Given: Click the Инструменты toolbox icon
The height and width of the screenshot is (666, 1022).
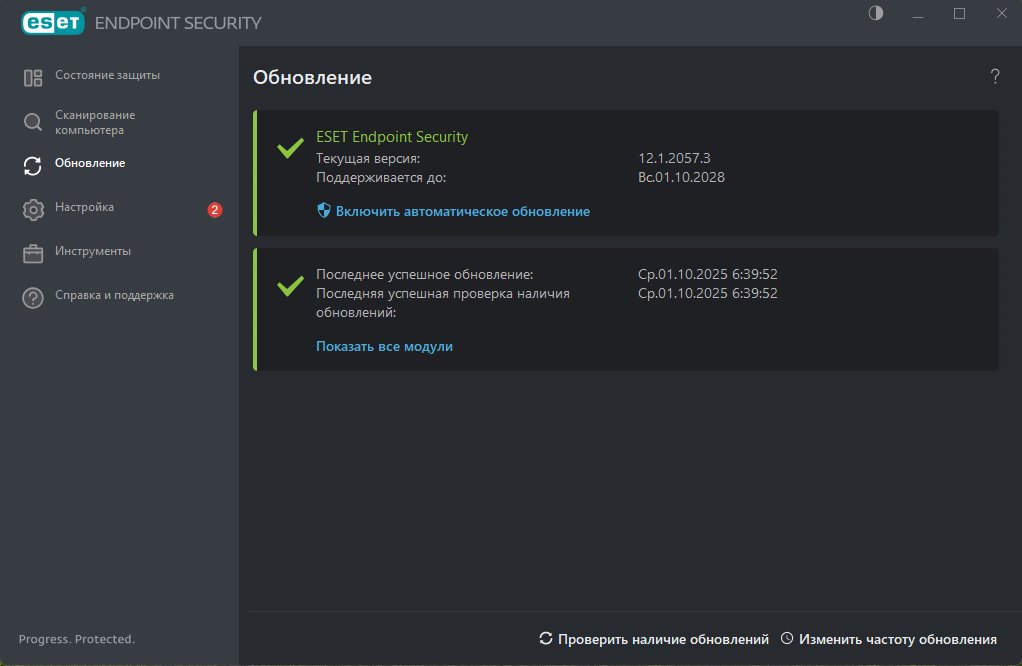Looking at the screenshot, I should [33, 253].
